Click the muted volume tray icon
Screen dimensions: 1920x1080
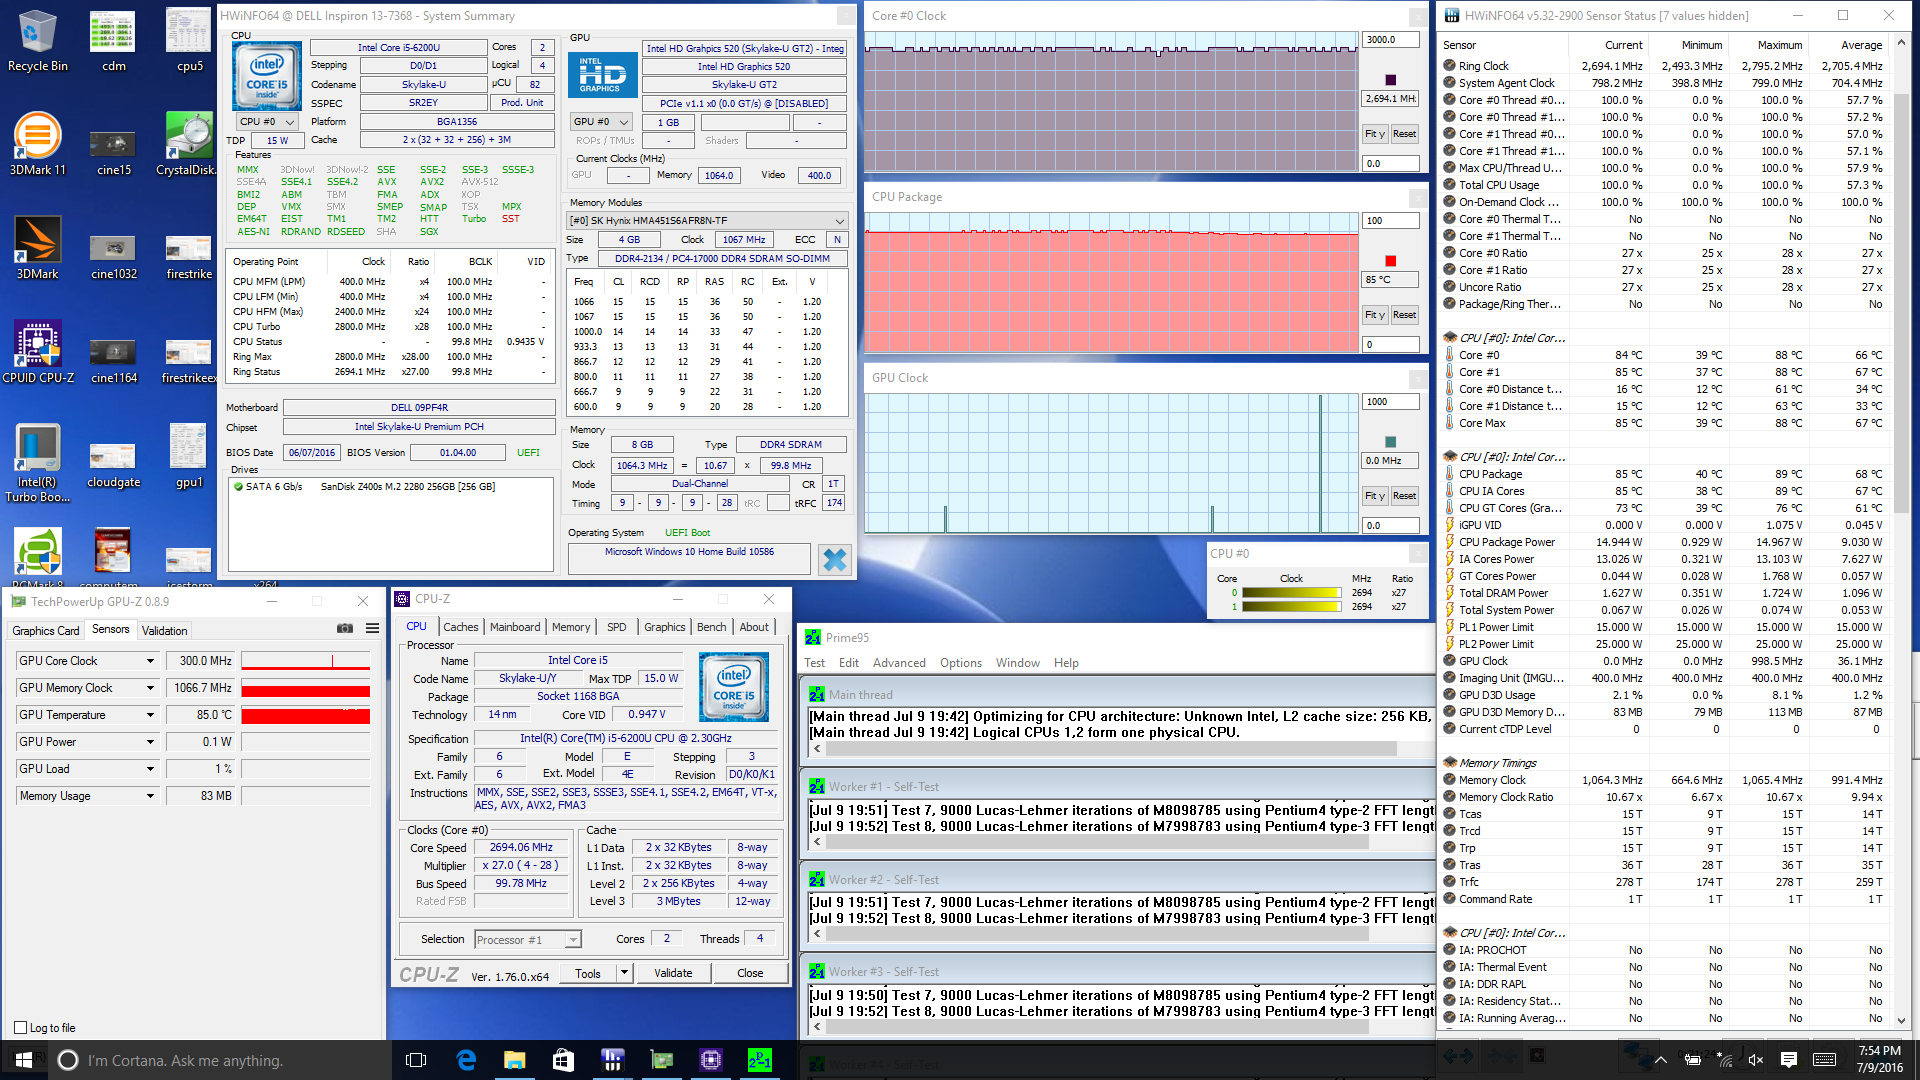1756,1060
